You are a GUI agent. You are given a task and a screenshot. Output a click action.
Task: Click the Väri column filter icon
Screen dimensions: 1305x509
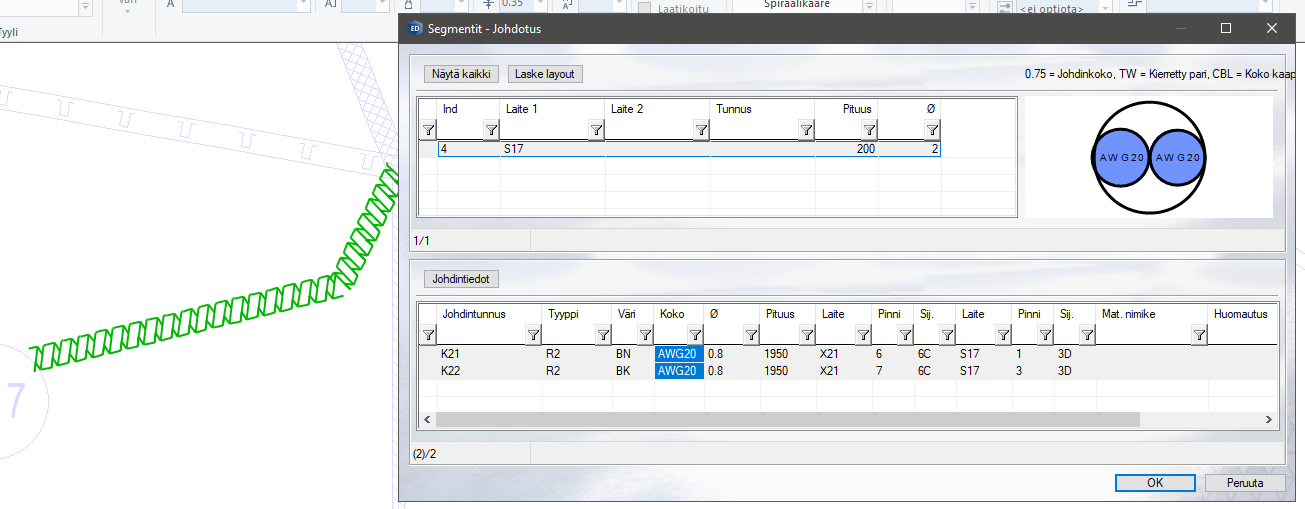point(645,335)
